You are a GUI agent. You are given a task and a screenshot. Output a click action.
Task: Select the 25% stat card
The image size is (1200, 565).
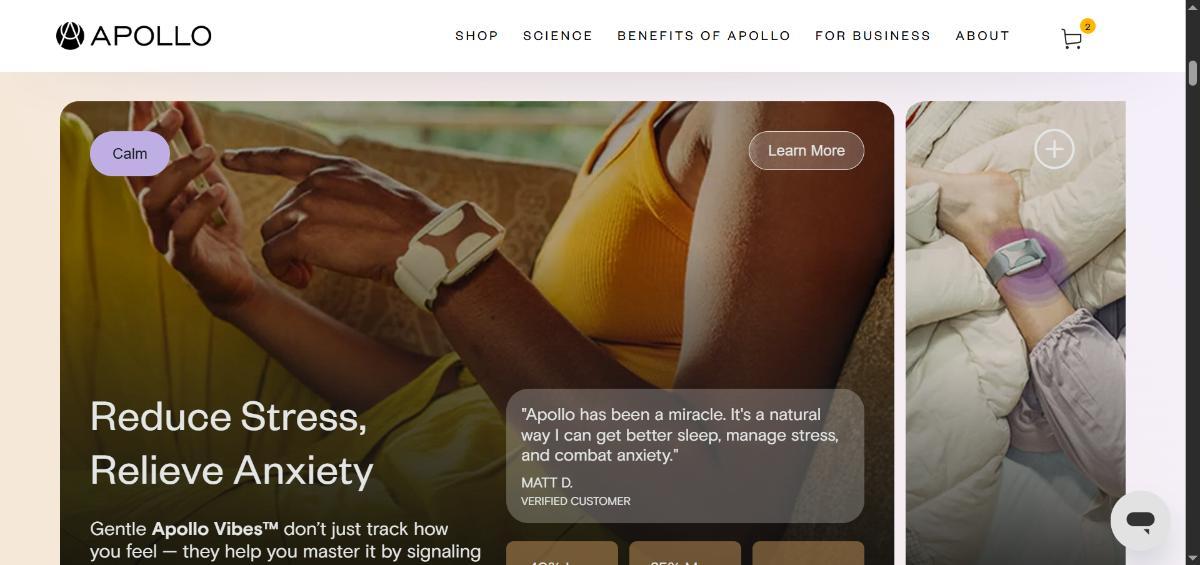[x=685, y=553]
